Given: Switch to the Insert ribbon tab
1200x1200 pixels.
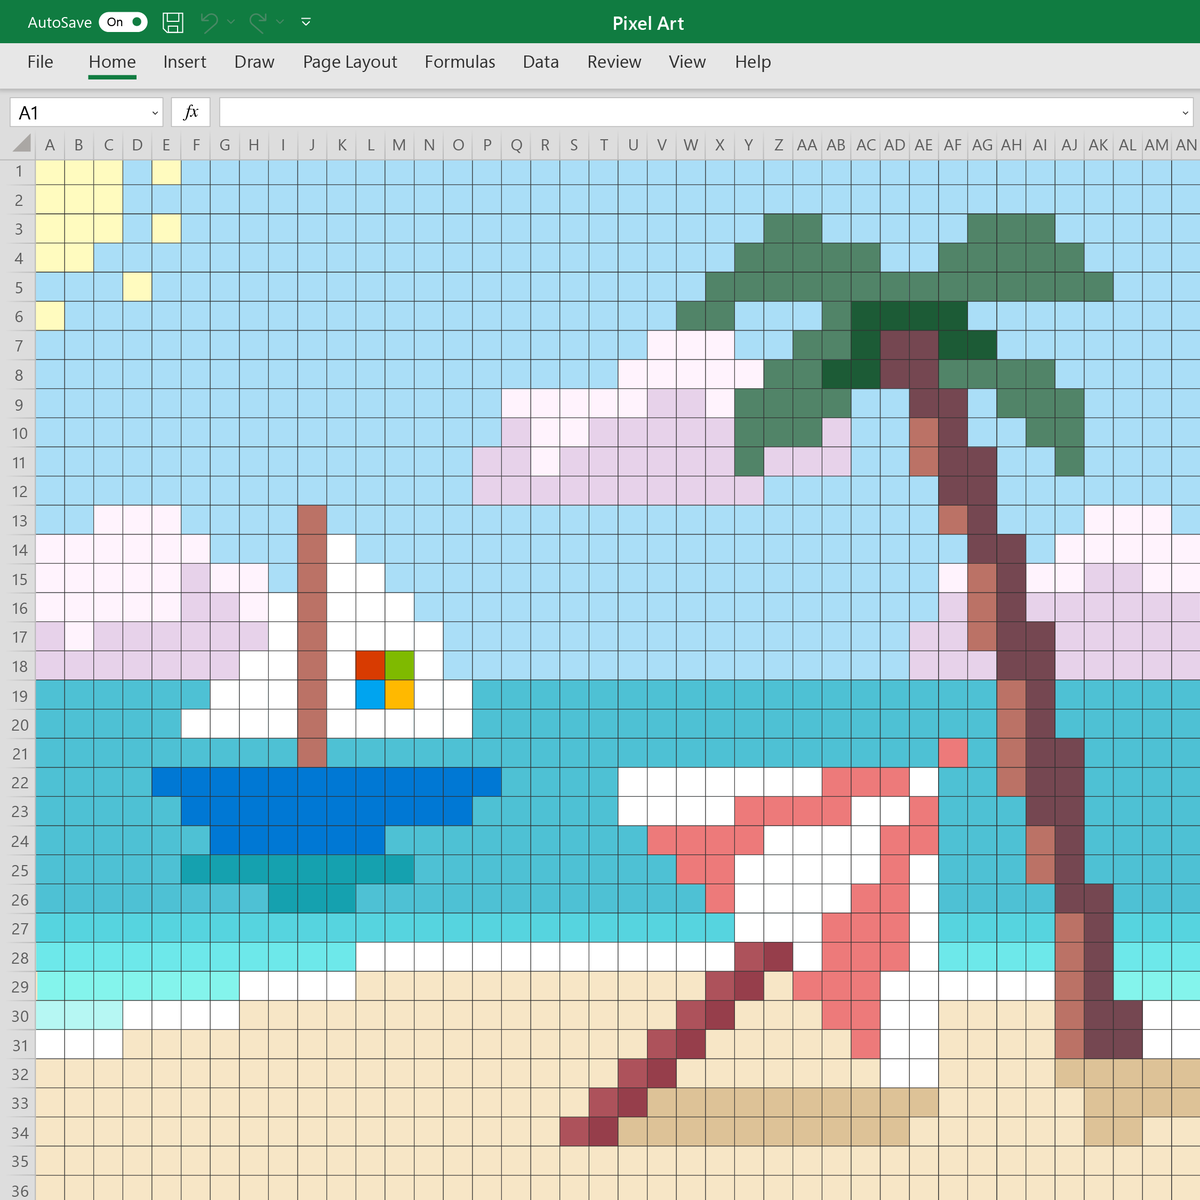Looking at the screenshot, I should (184, 62).
